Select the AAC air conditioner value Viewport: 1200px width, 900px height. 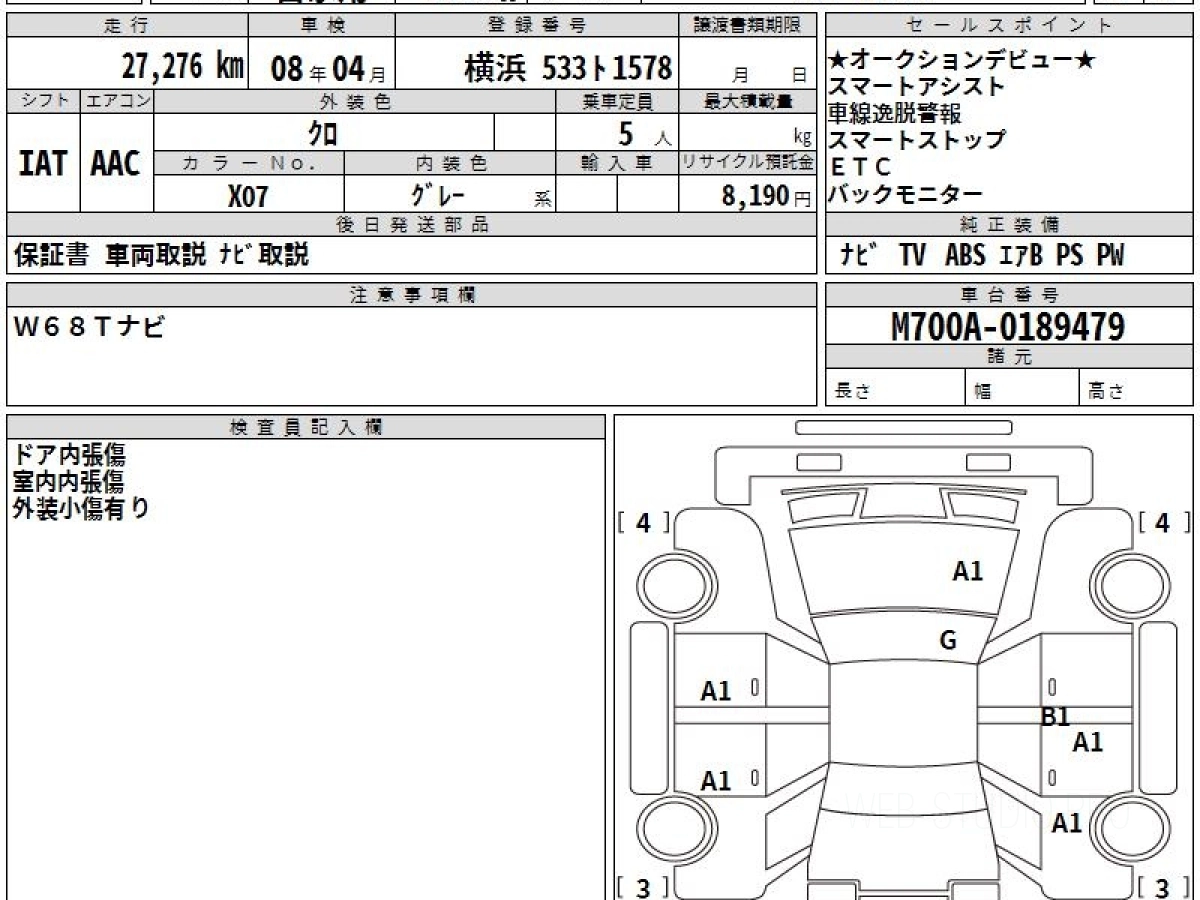click(x=116, y=163)
